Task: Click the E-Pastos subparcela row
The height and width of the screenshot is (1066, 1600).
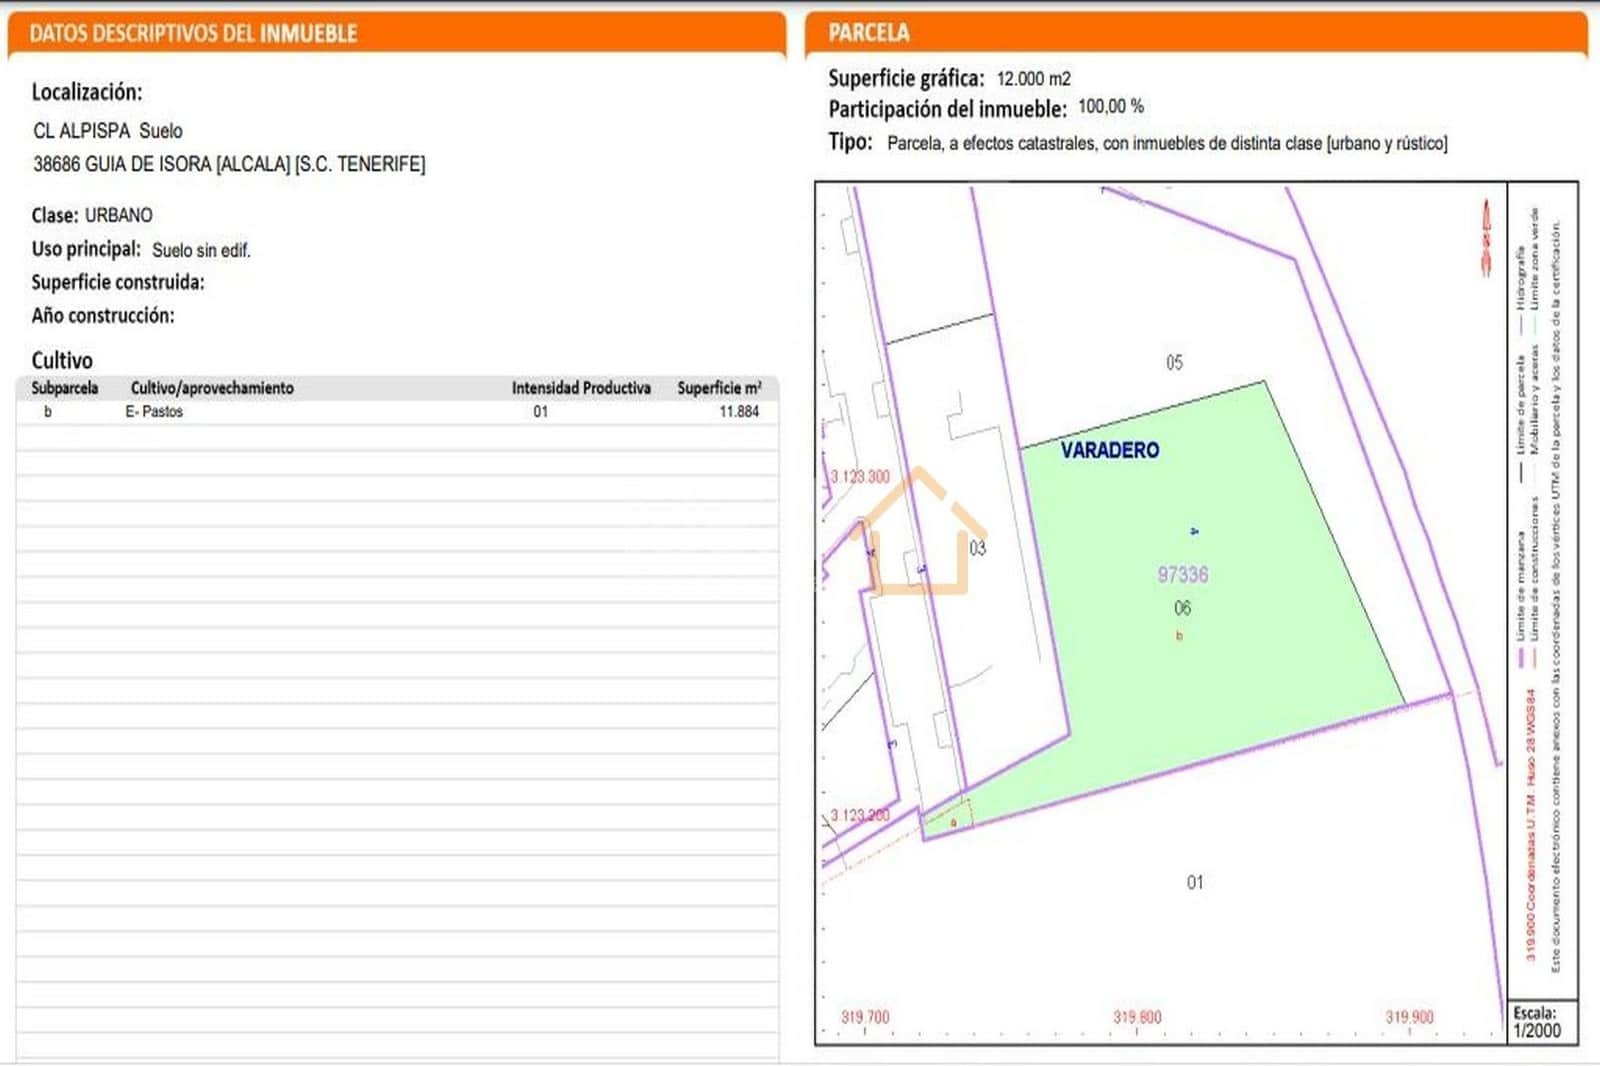Action: pyautogui.click(x=400, y=409)
